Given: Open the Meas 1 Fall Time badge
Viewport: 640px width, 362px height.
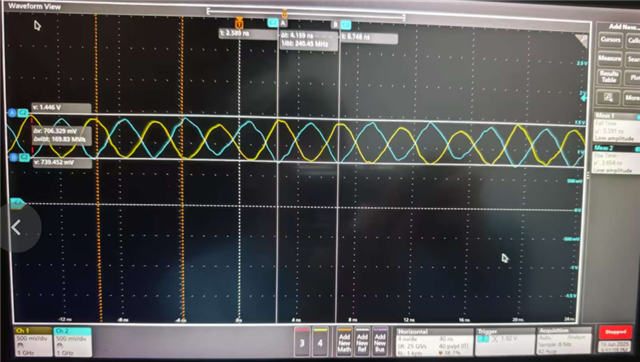Looking at the screenshot, I should coord(616,128).
